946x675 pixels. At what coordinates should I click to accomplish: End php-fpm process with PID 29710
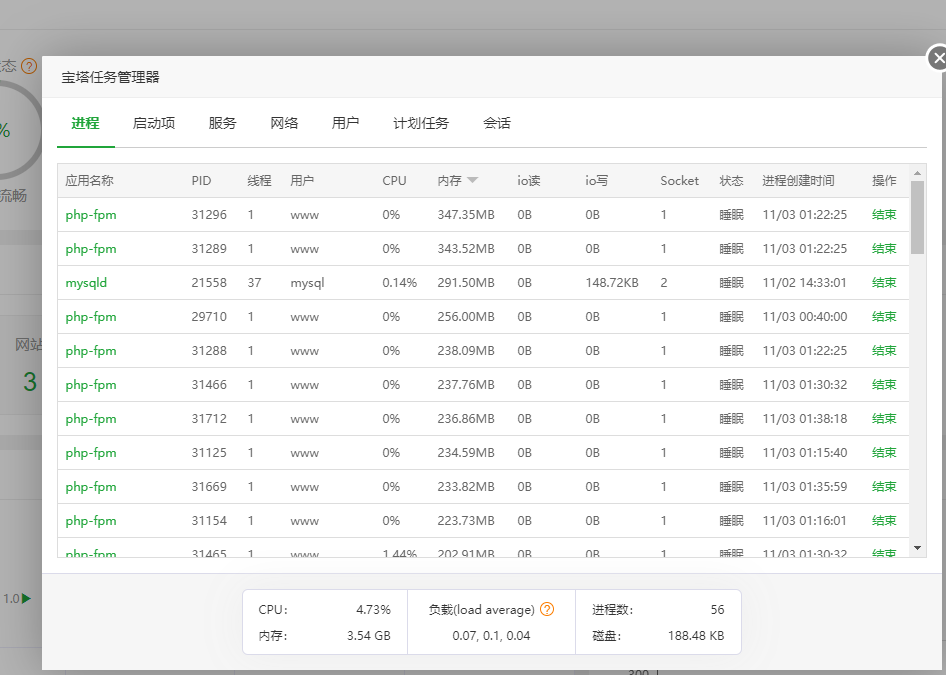[x=884, y=317]
